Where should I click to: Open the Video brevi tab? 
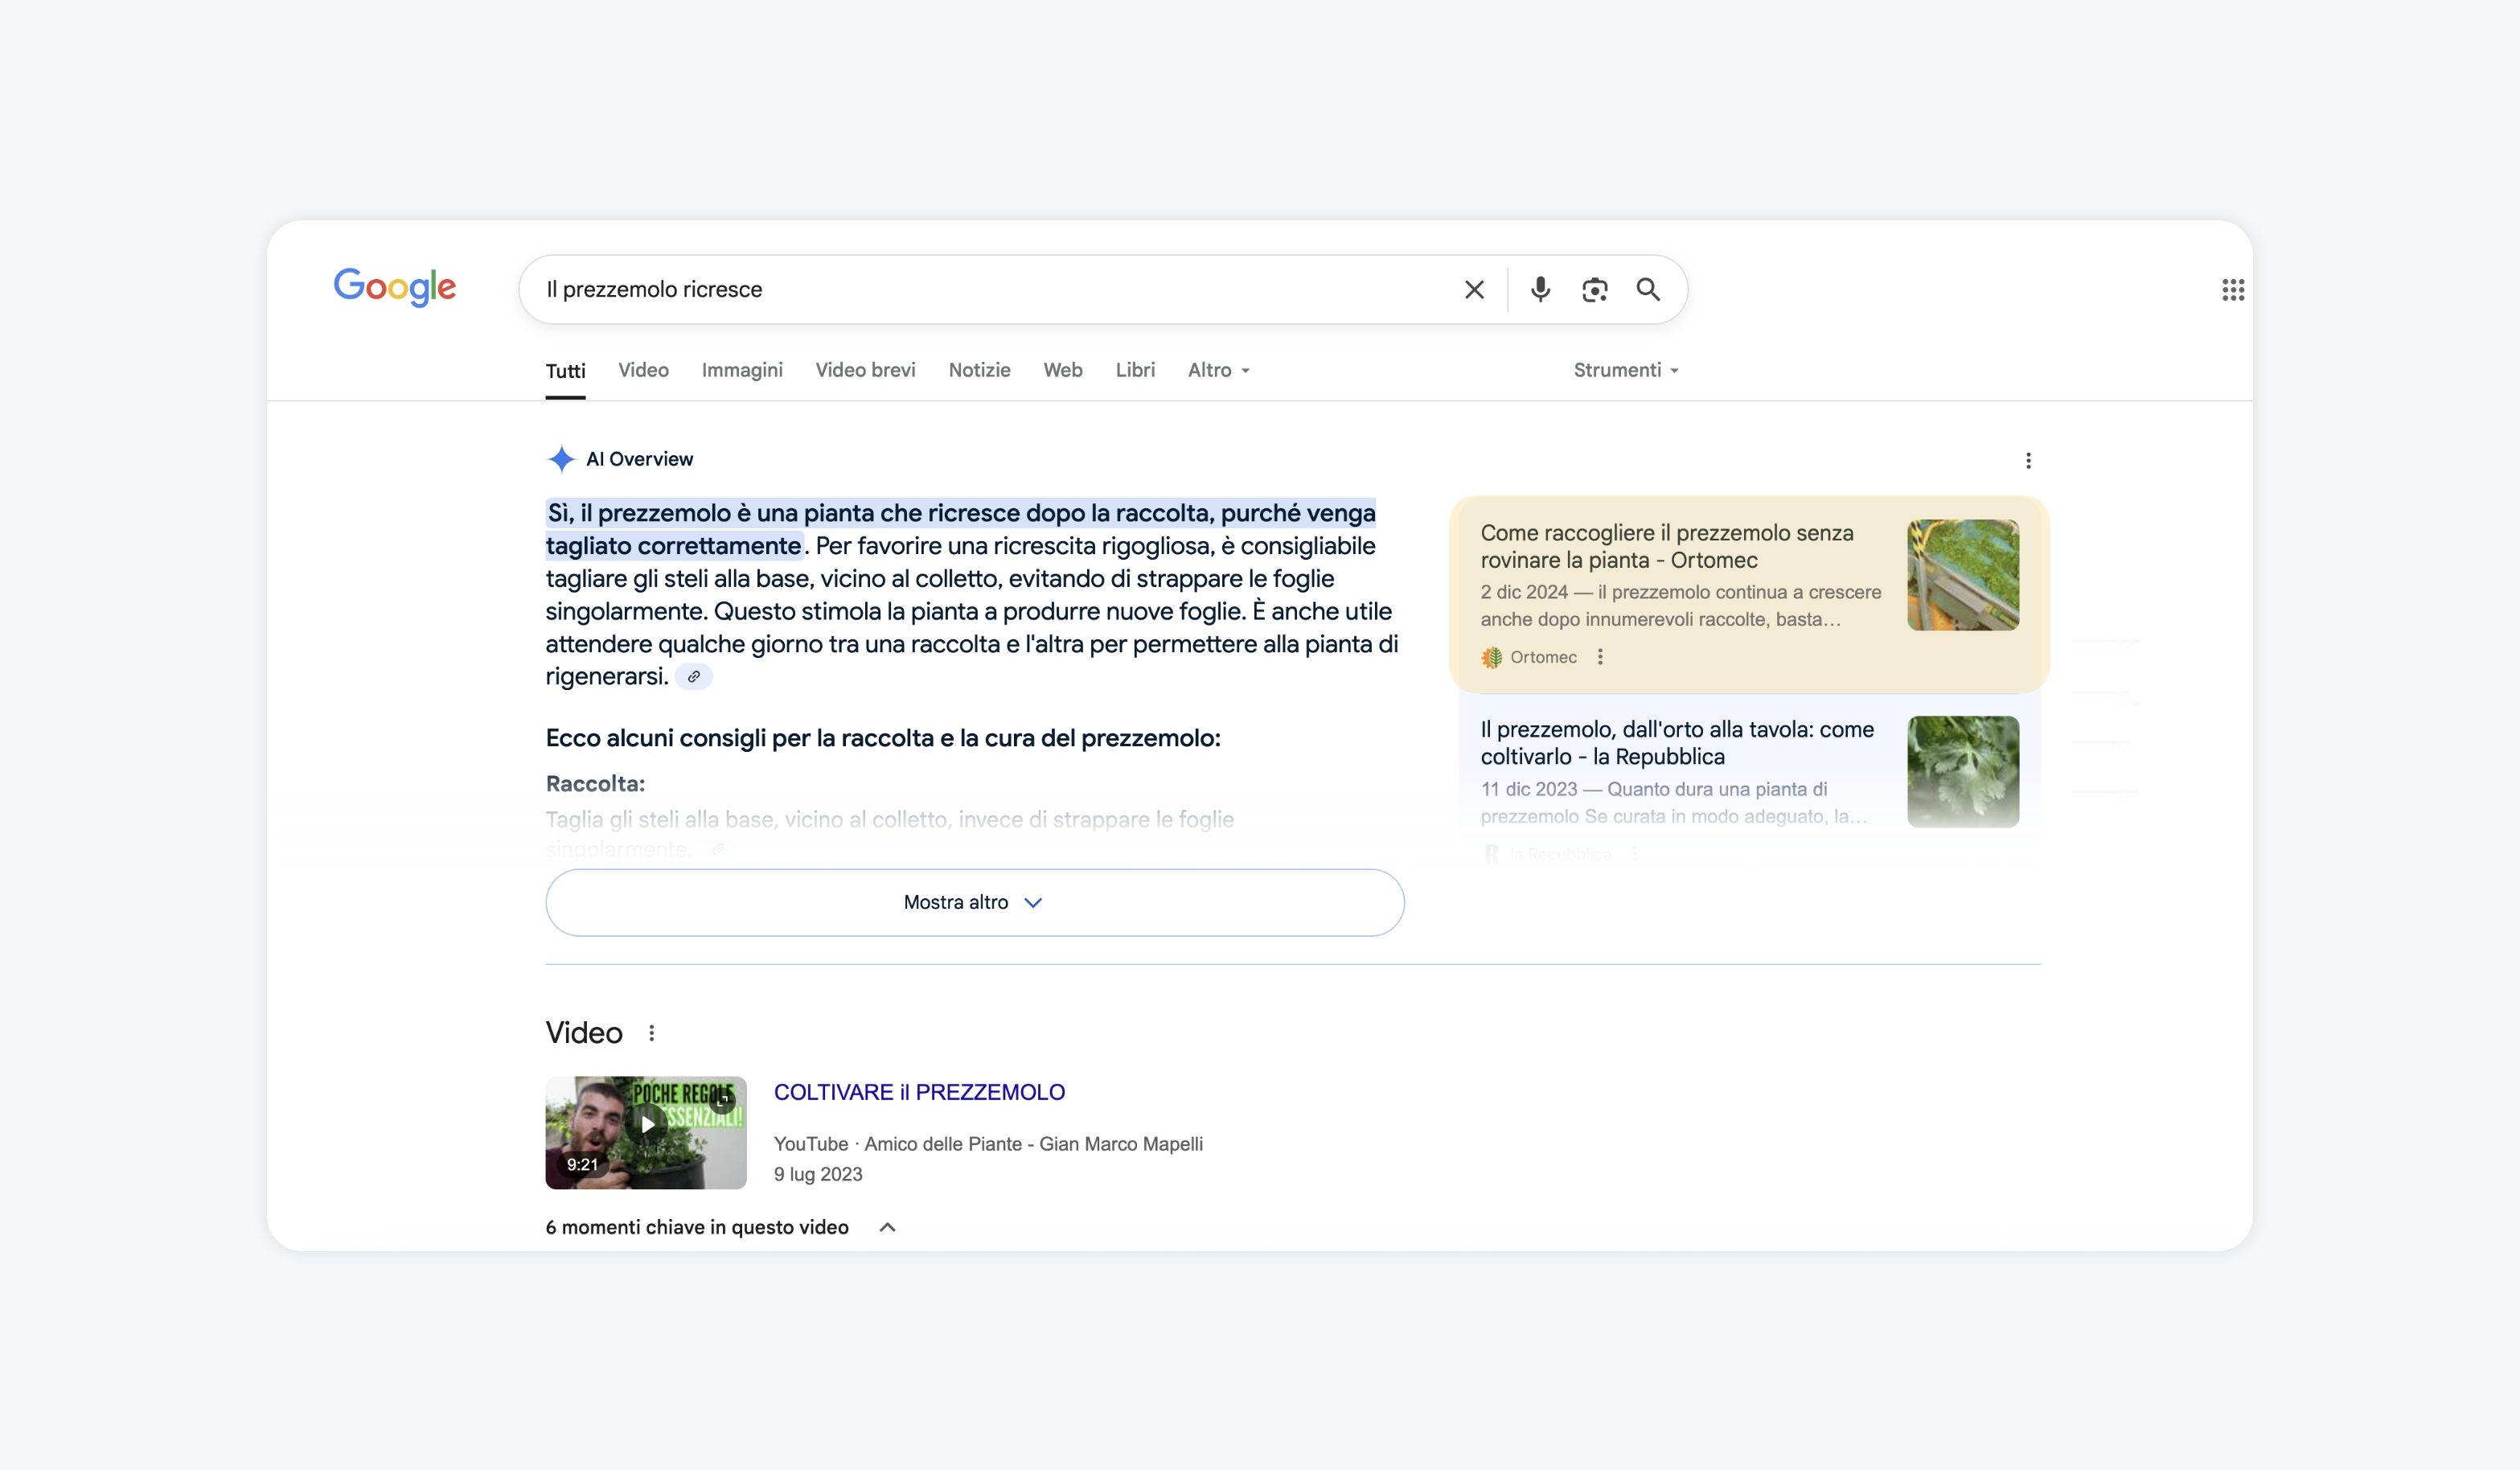click(865, 370)
